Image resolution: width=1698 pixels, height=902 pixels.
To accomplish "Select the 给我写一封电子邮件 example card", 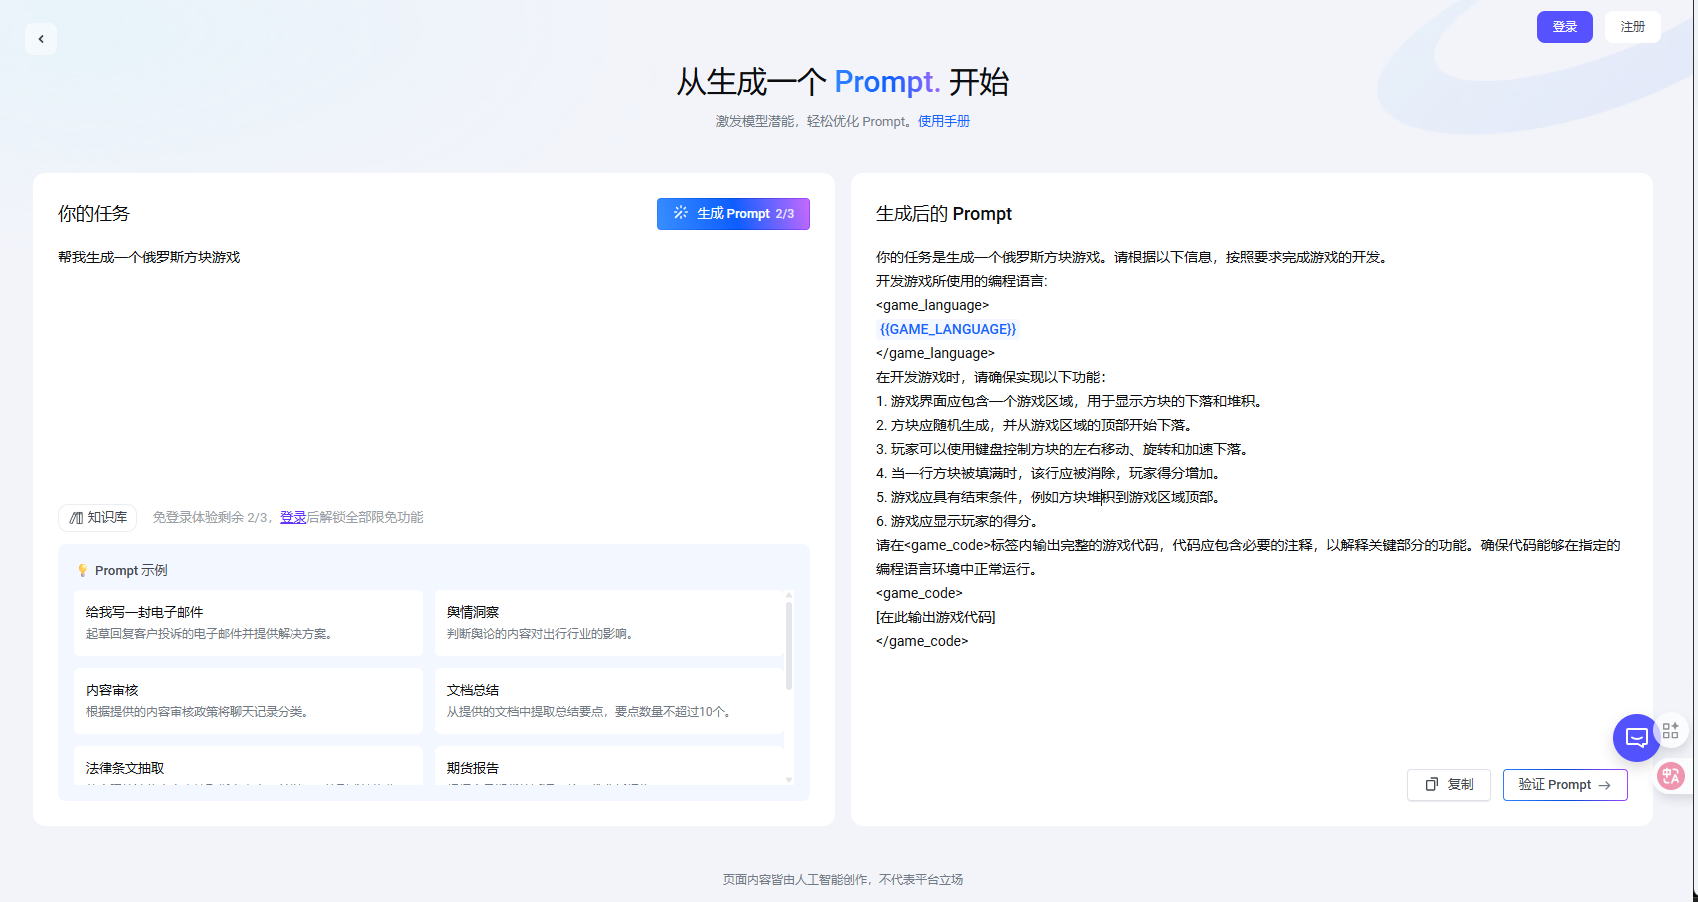I will click(x=248, y=623).
